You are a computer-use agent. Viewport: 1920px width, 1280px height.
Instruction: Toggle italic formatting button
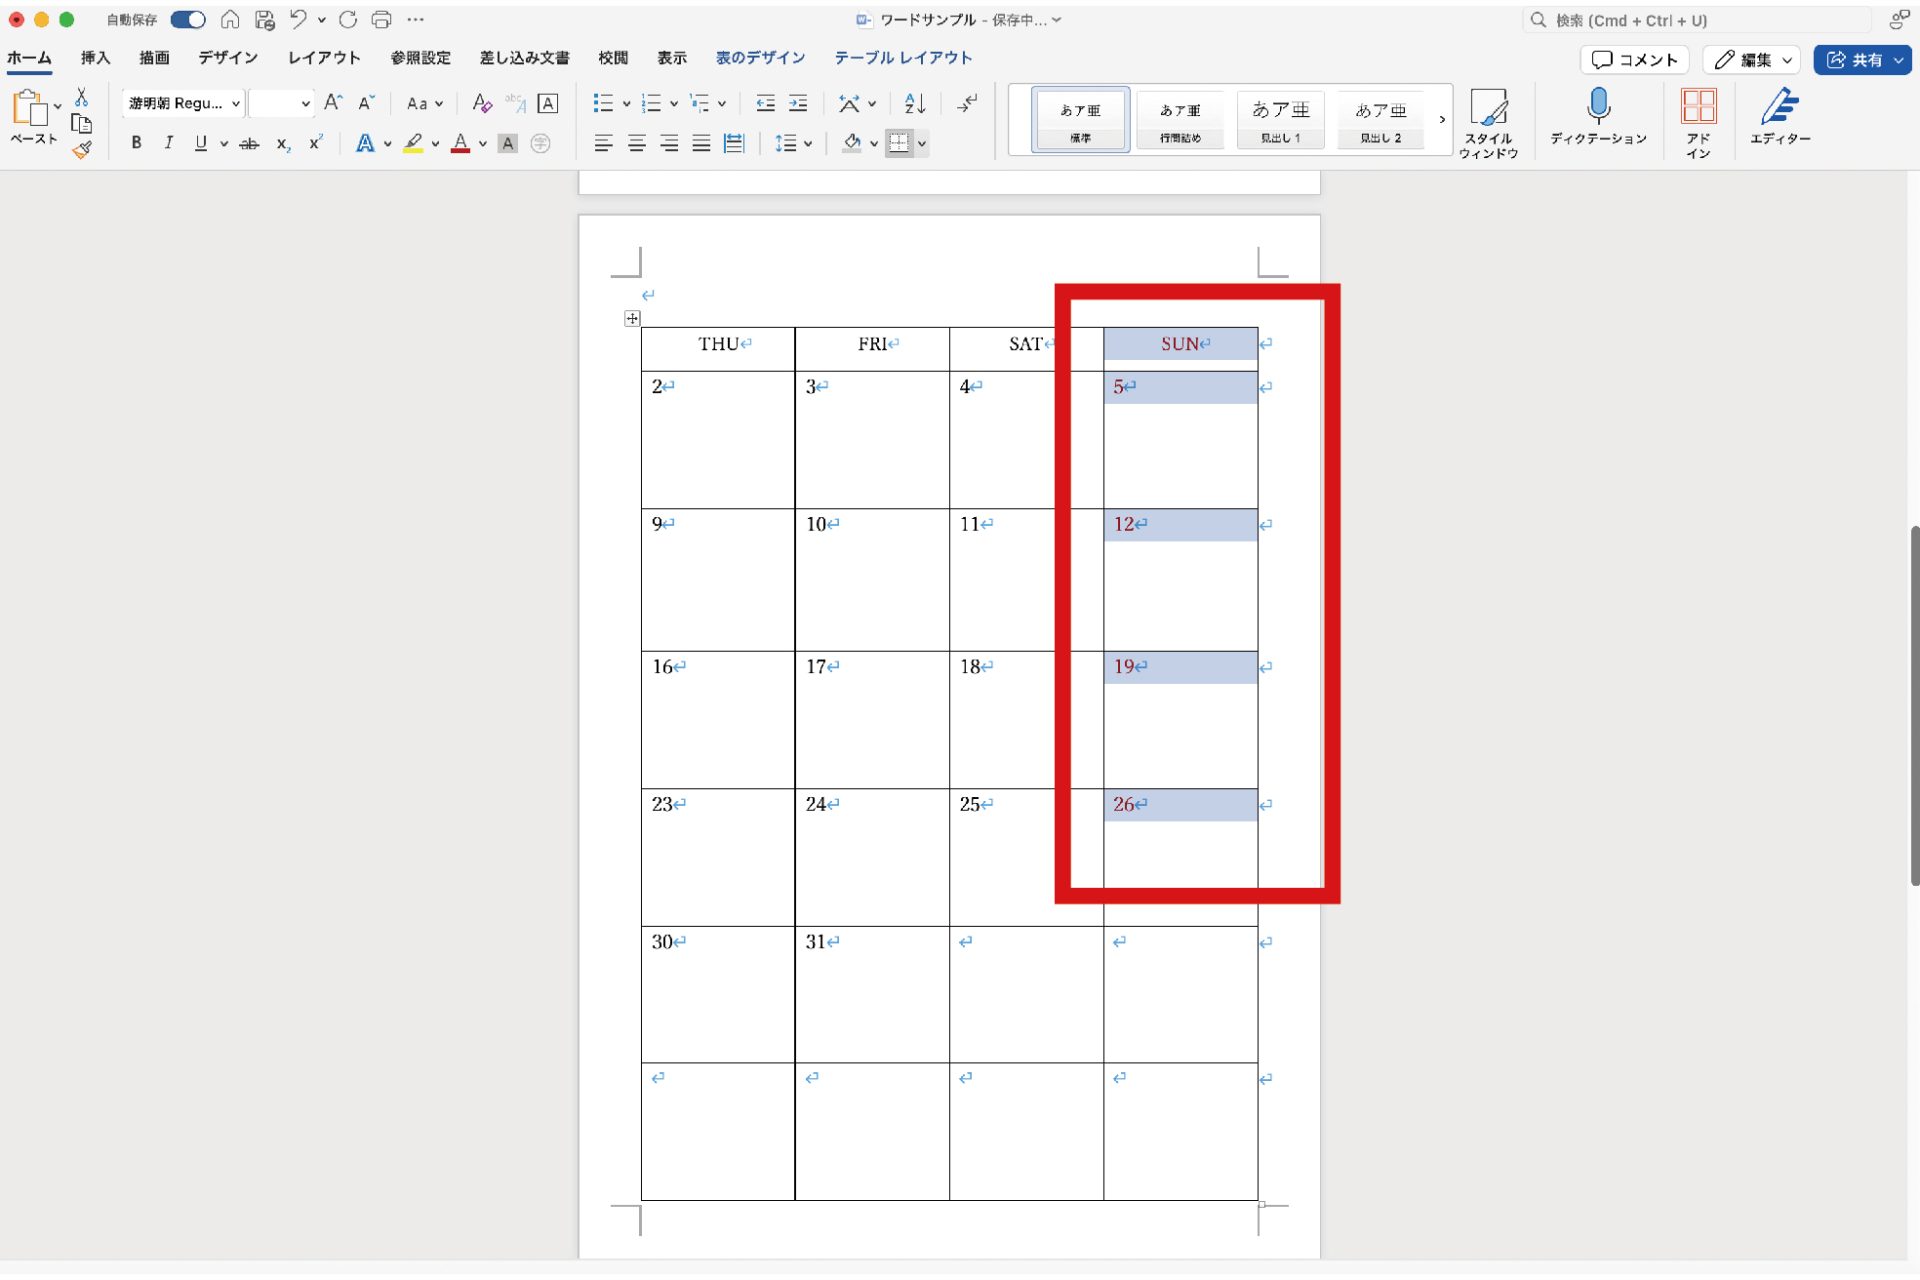pyautogui.click(x=169, y=143)
